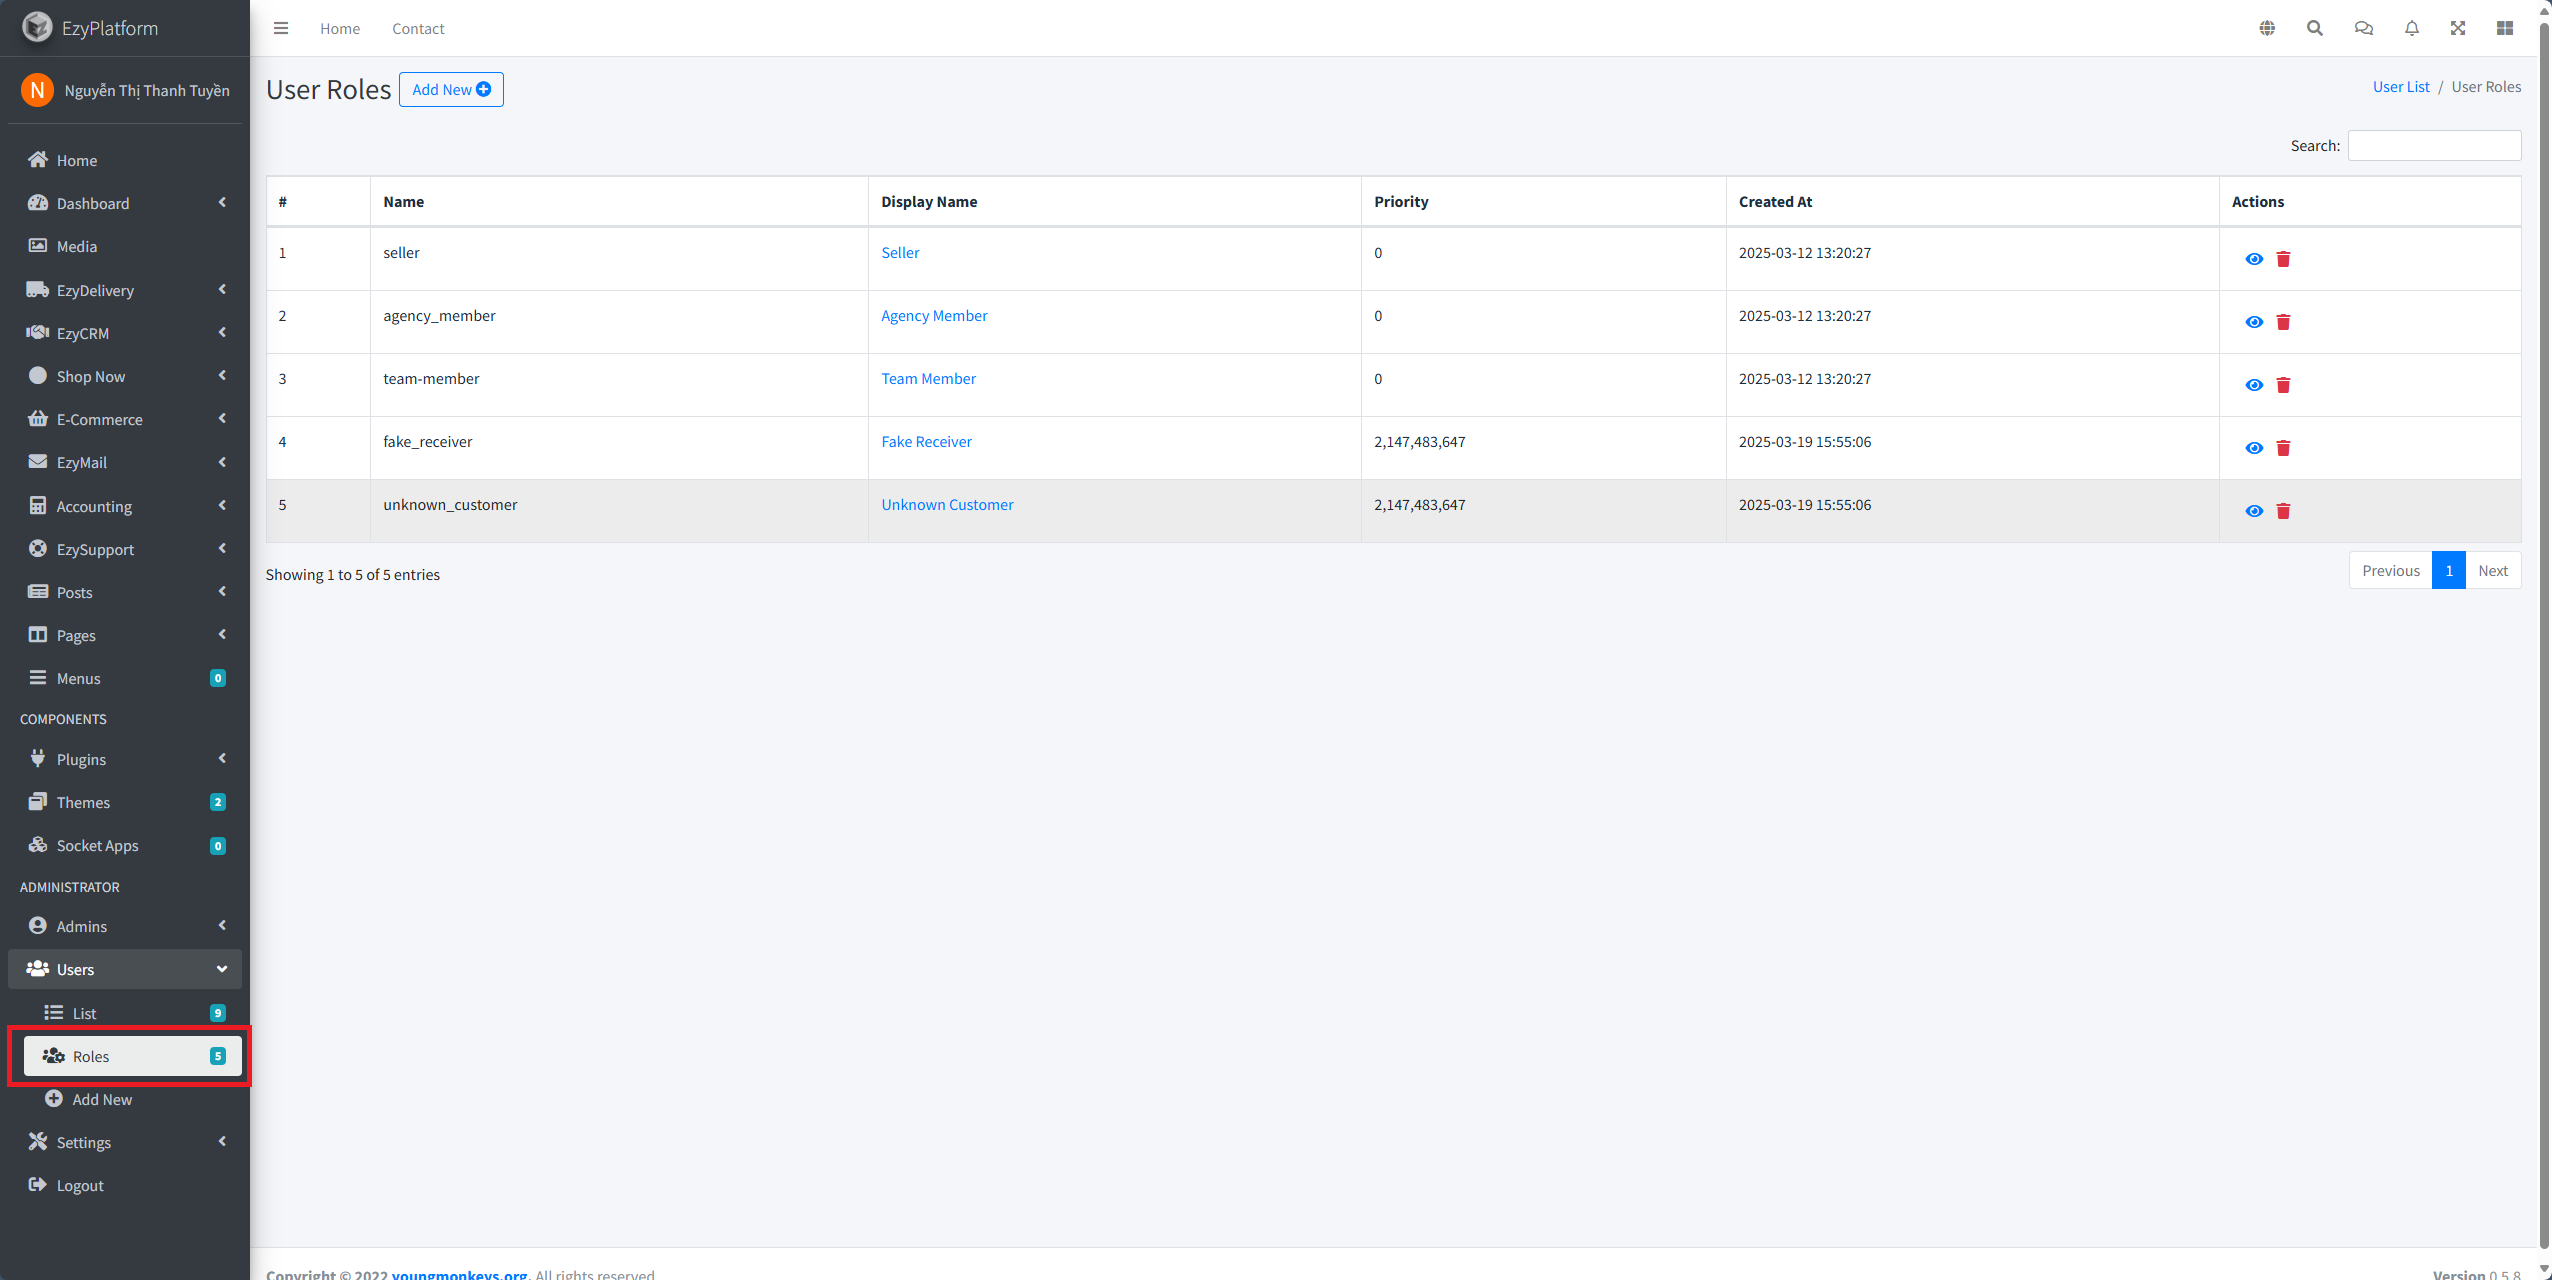The image size is (2552, 1280).
Task: Open the chat messages icon
Action: click(2364, 28)
